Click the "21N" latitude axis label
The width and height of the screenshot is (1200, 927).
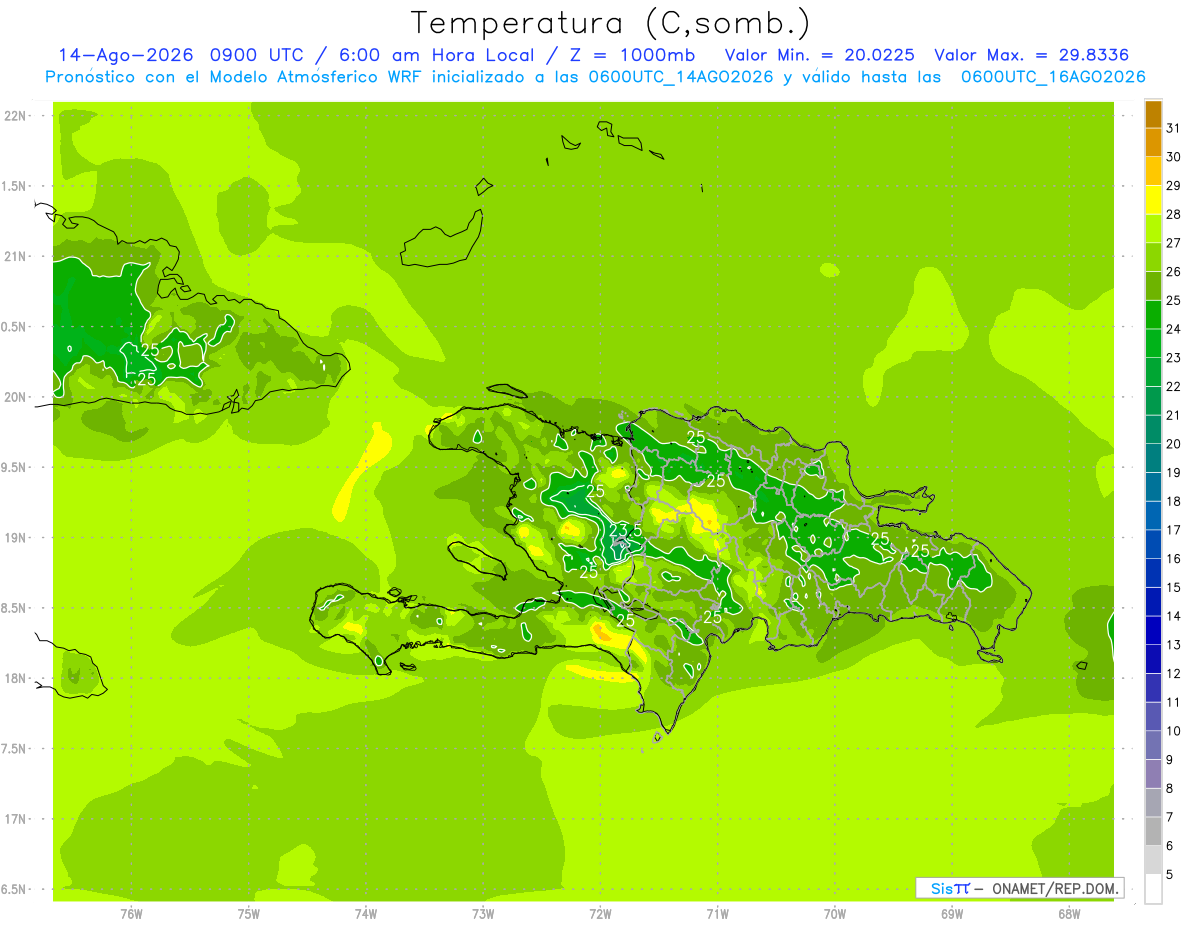[x=16, y=257]
